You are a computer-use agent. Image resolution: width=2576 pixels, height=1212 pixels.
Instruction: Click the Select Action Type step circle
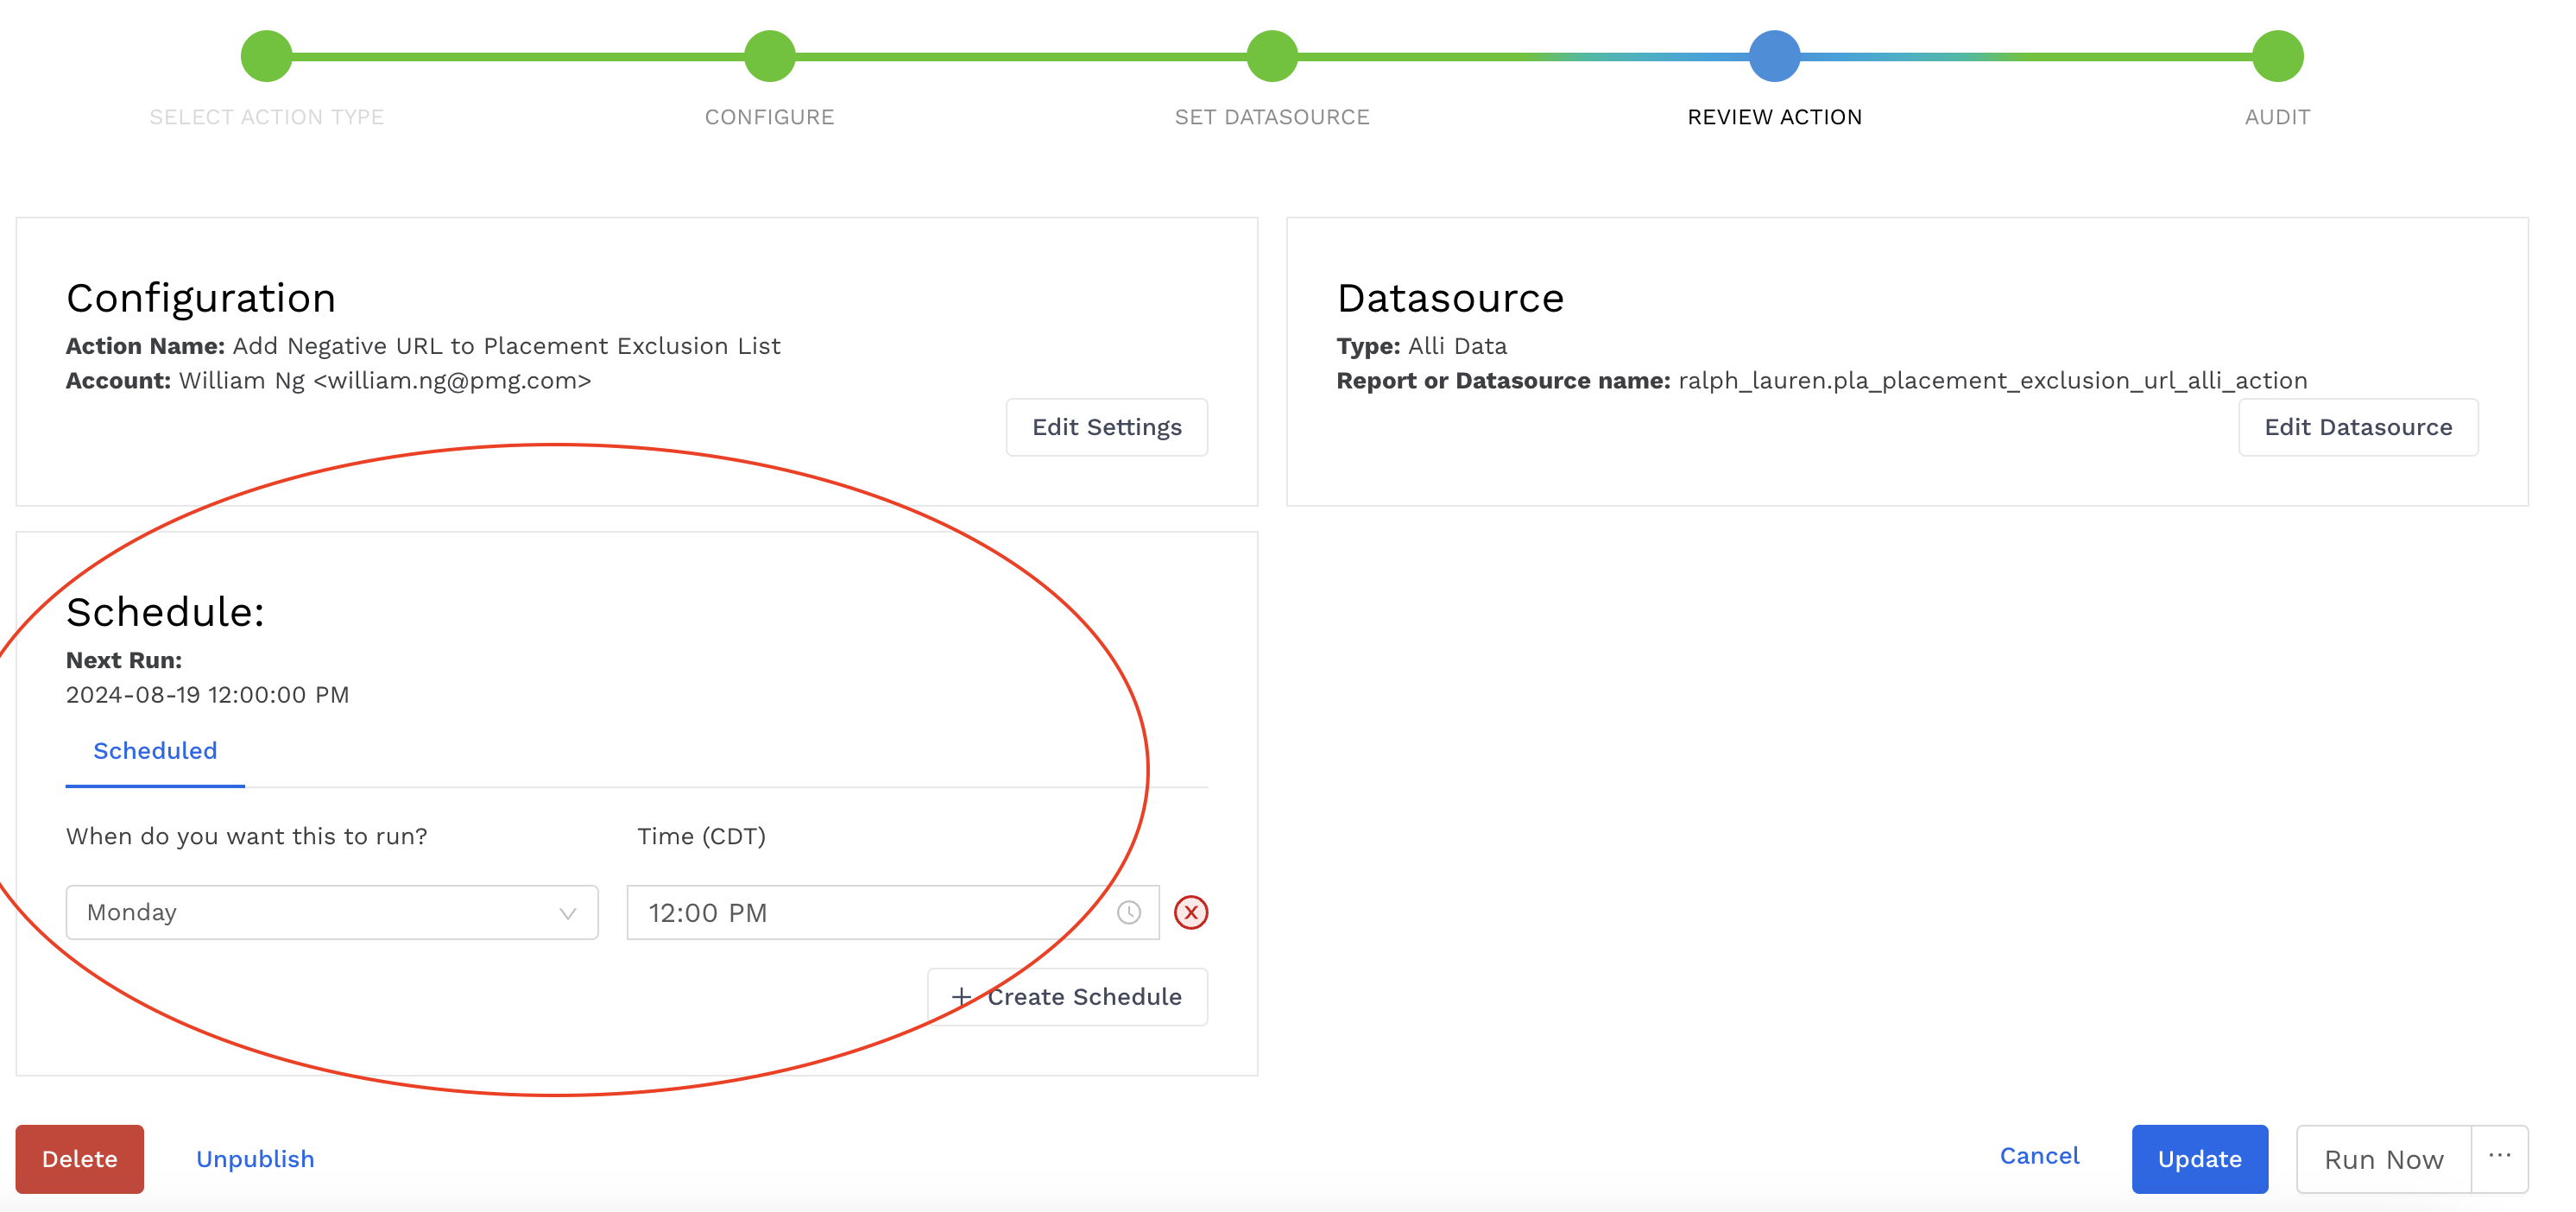tap(266, 56)
